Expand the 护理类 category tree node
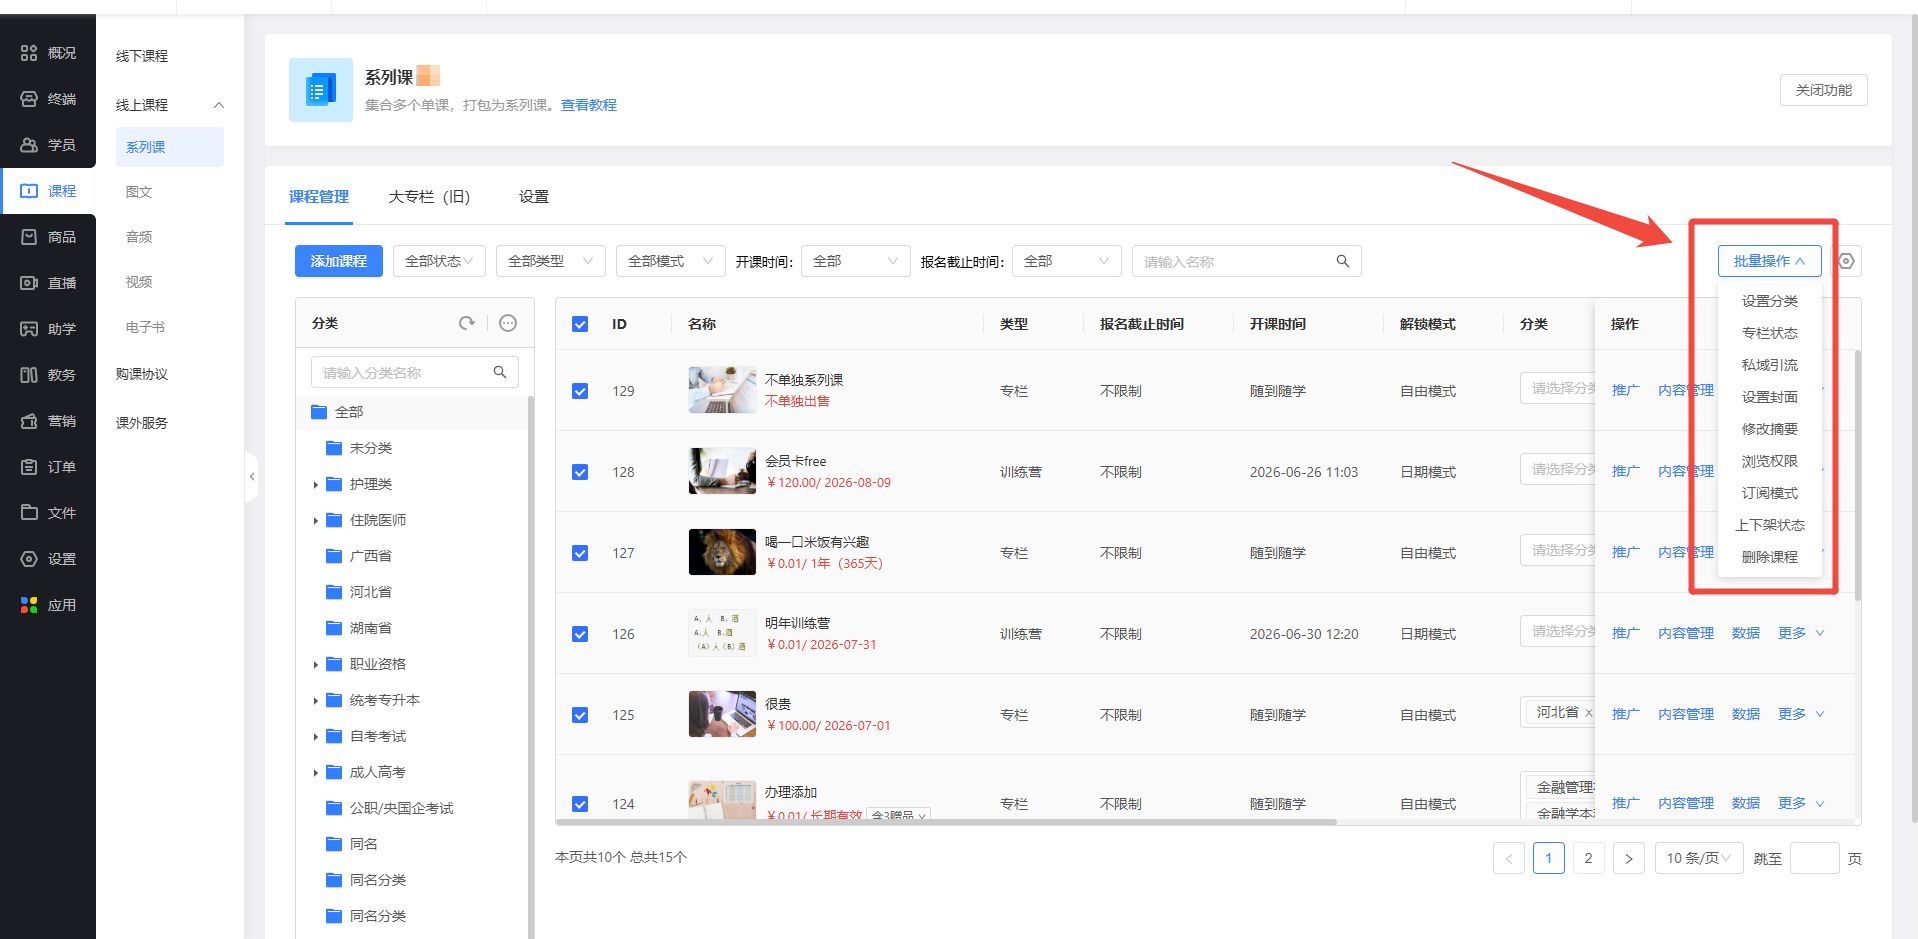Image resolution: width=1918 pixels, height=939 pixels. click(315, 485)
